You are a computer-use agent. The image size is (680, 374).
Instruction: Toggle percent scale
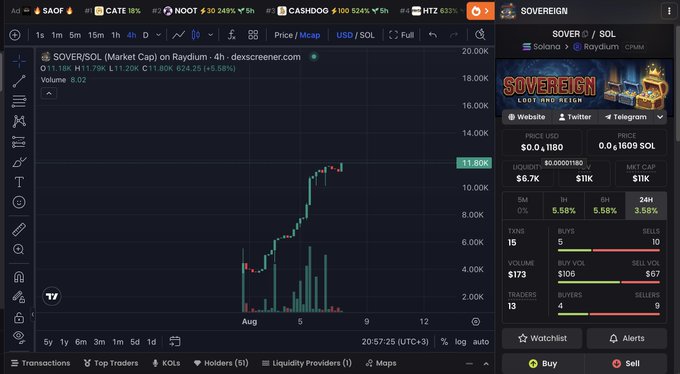[x=444, y=342]
